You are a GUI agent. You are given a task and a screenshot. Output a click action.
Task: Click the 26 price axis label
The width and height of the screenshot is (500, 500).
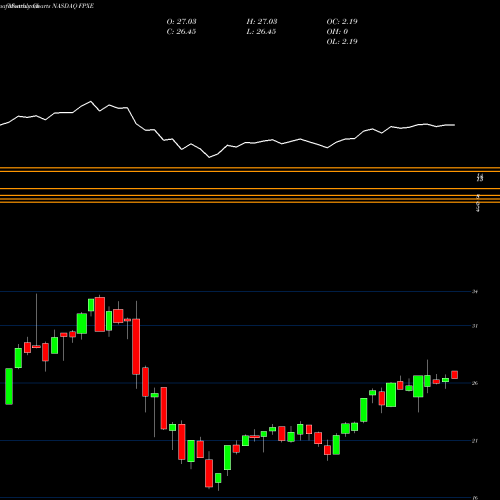475,383
